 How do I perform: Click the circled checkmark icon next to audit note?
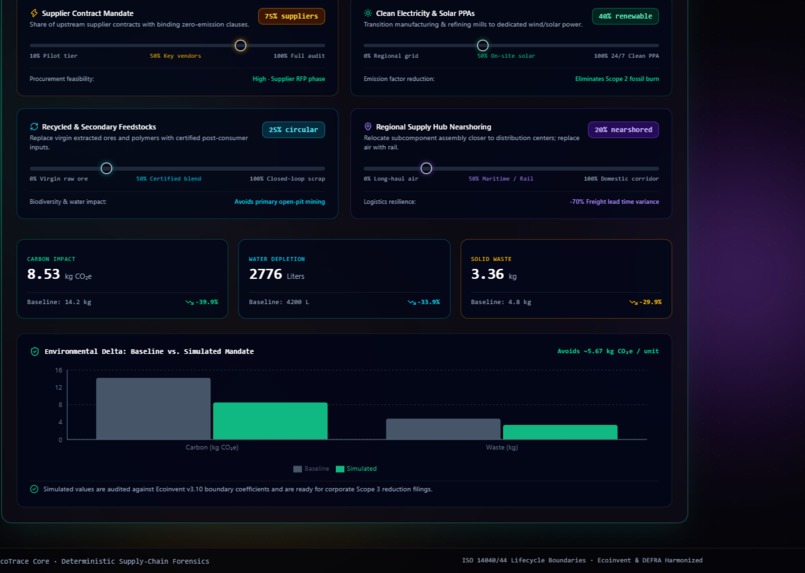click(x=34, y=489)
